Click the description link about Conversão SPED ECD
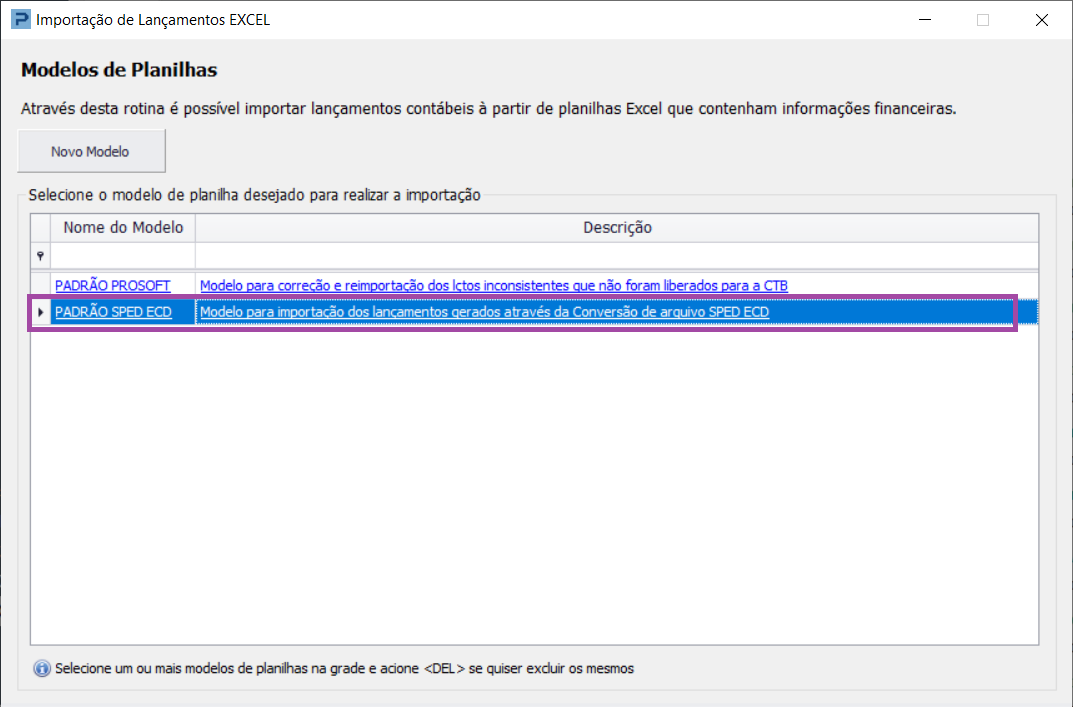 point(484,312)
